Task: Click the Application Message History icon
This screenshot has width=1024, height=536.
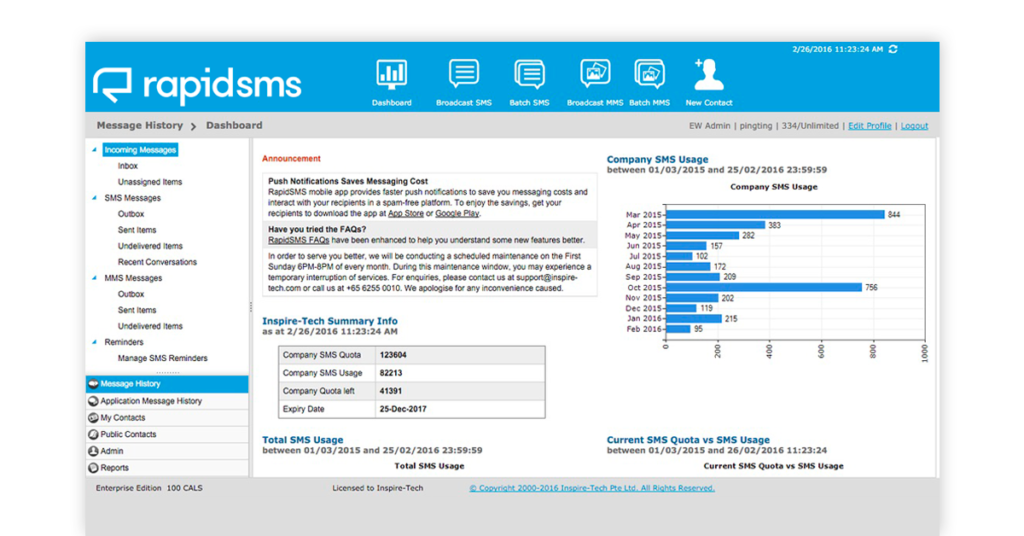Action: tap(93, 401)
